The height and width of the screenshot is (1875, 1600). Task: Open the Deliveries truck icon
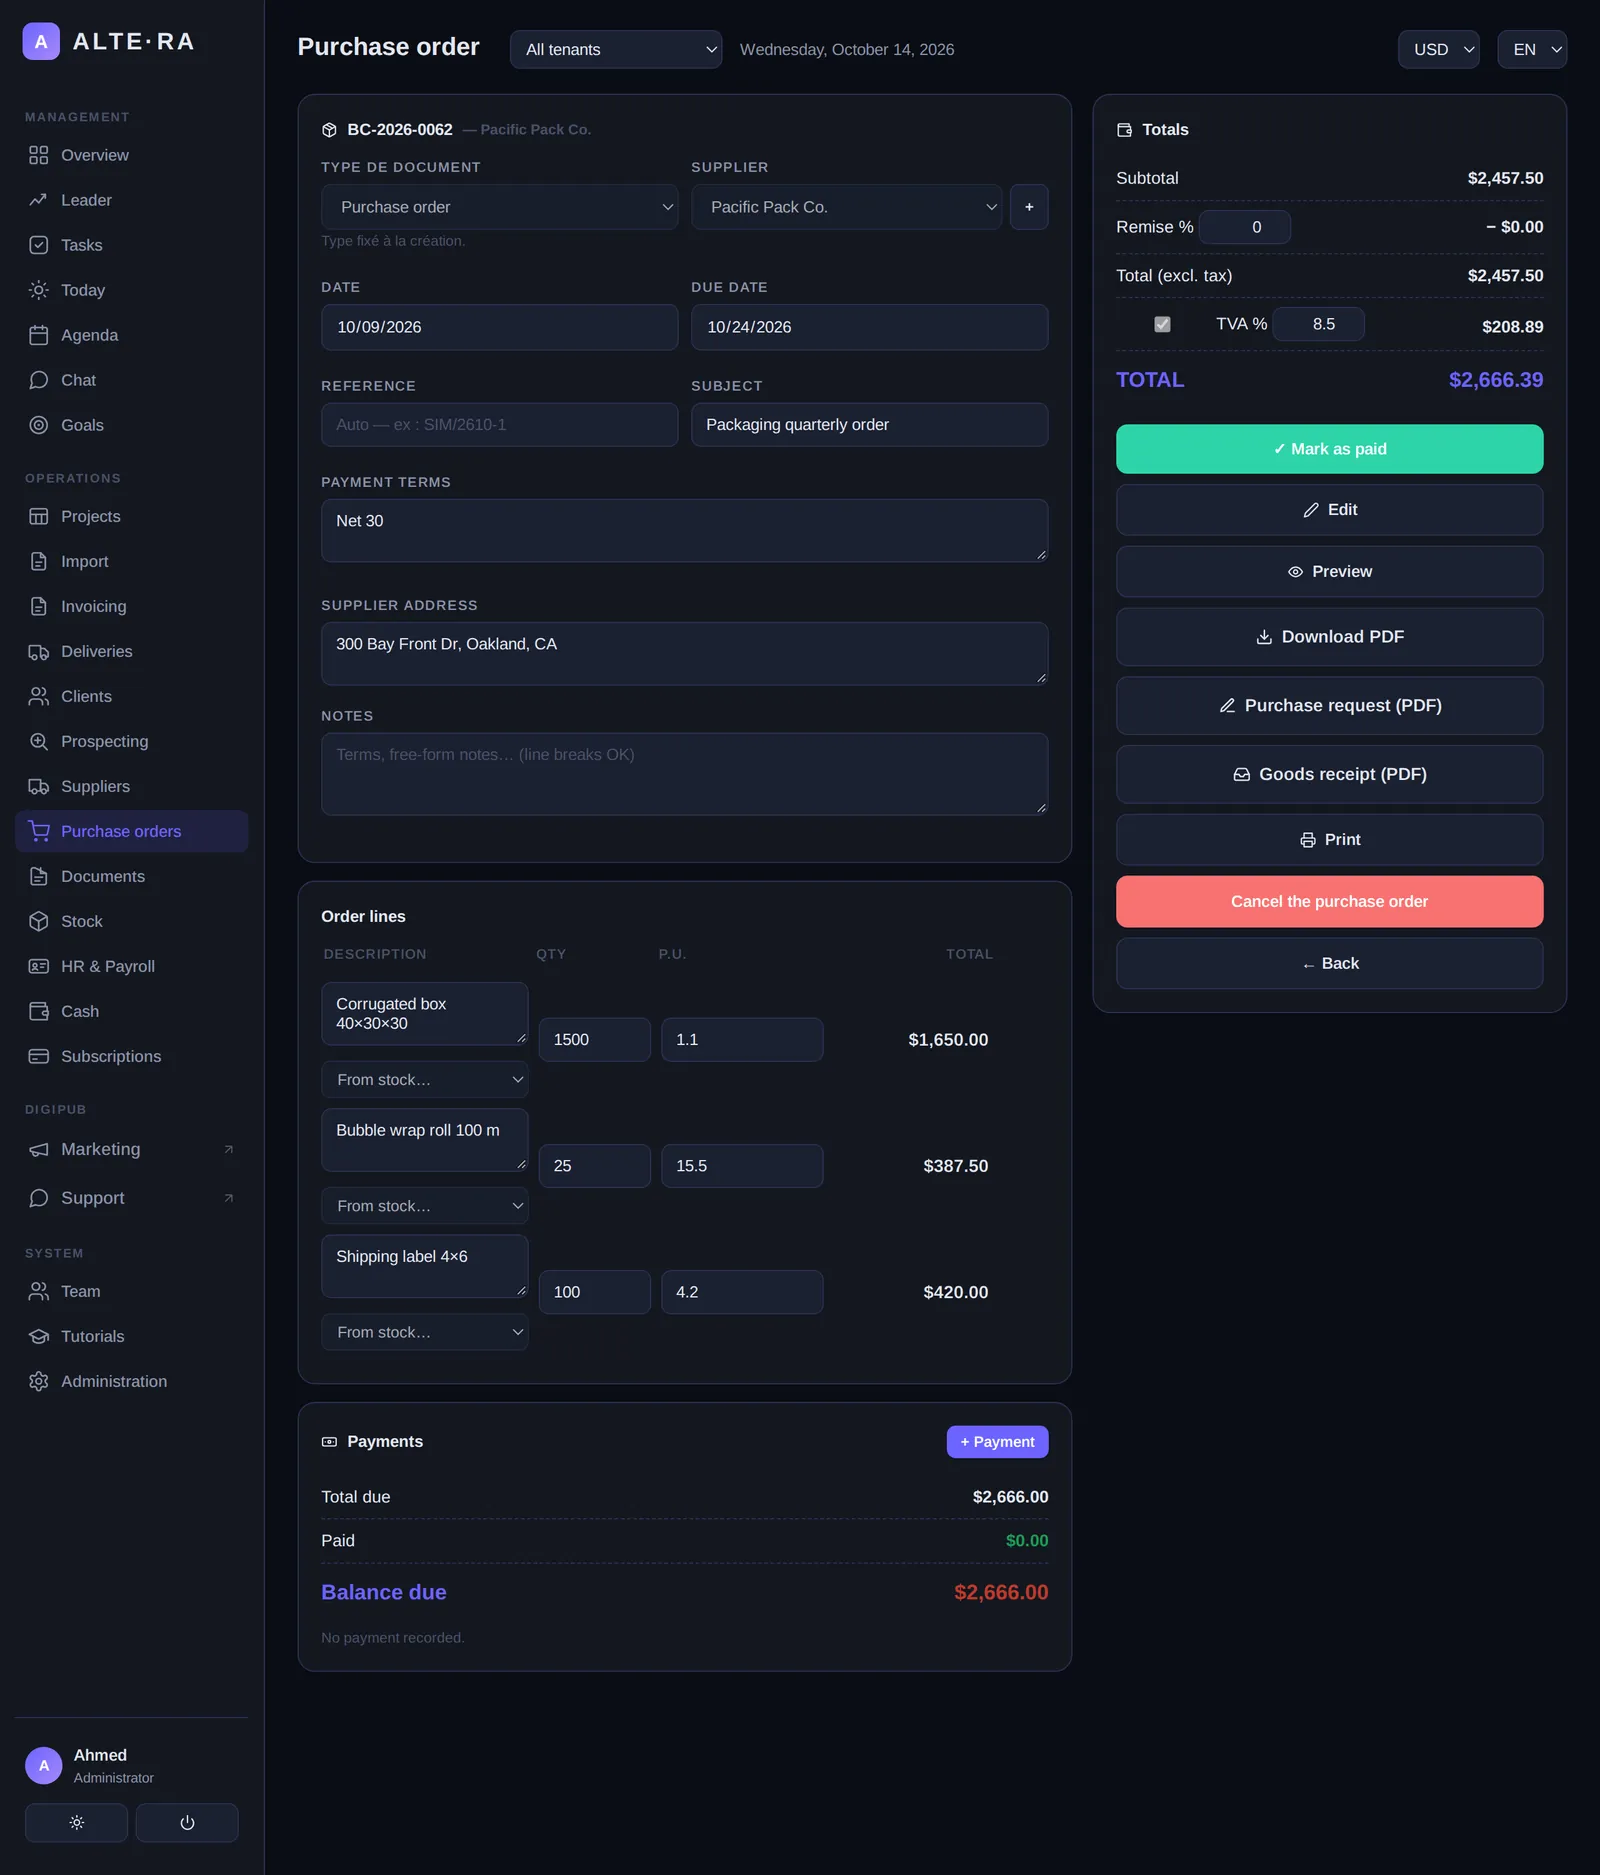[38, 651]
